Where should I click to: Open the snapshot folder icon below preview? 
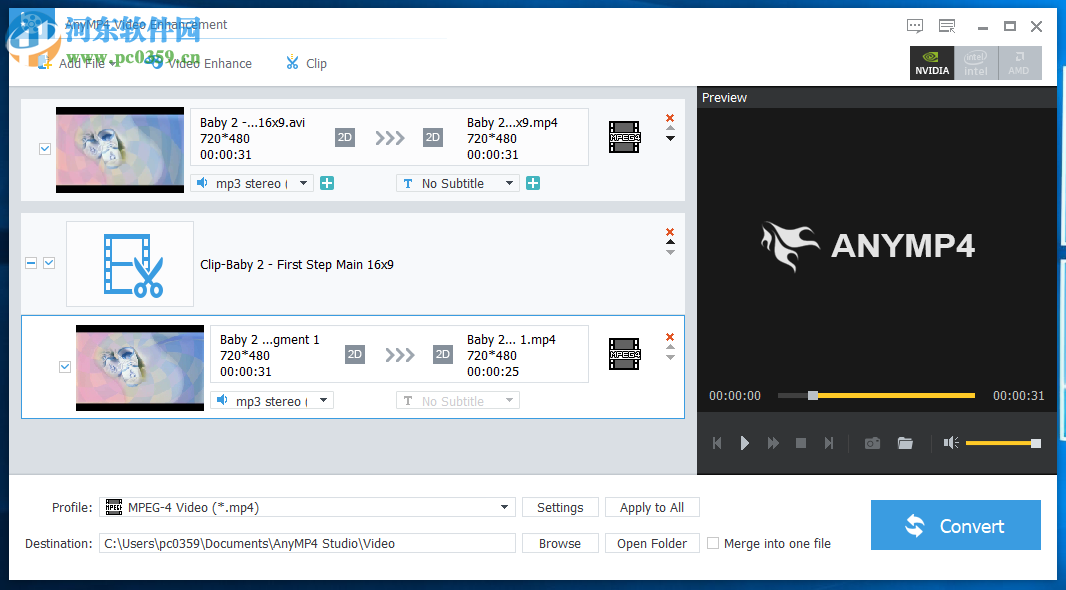coord(905,442)
